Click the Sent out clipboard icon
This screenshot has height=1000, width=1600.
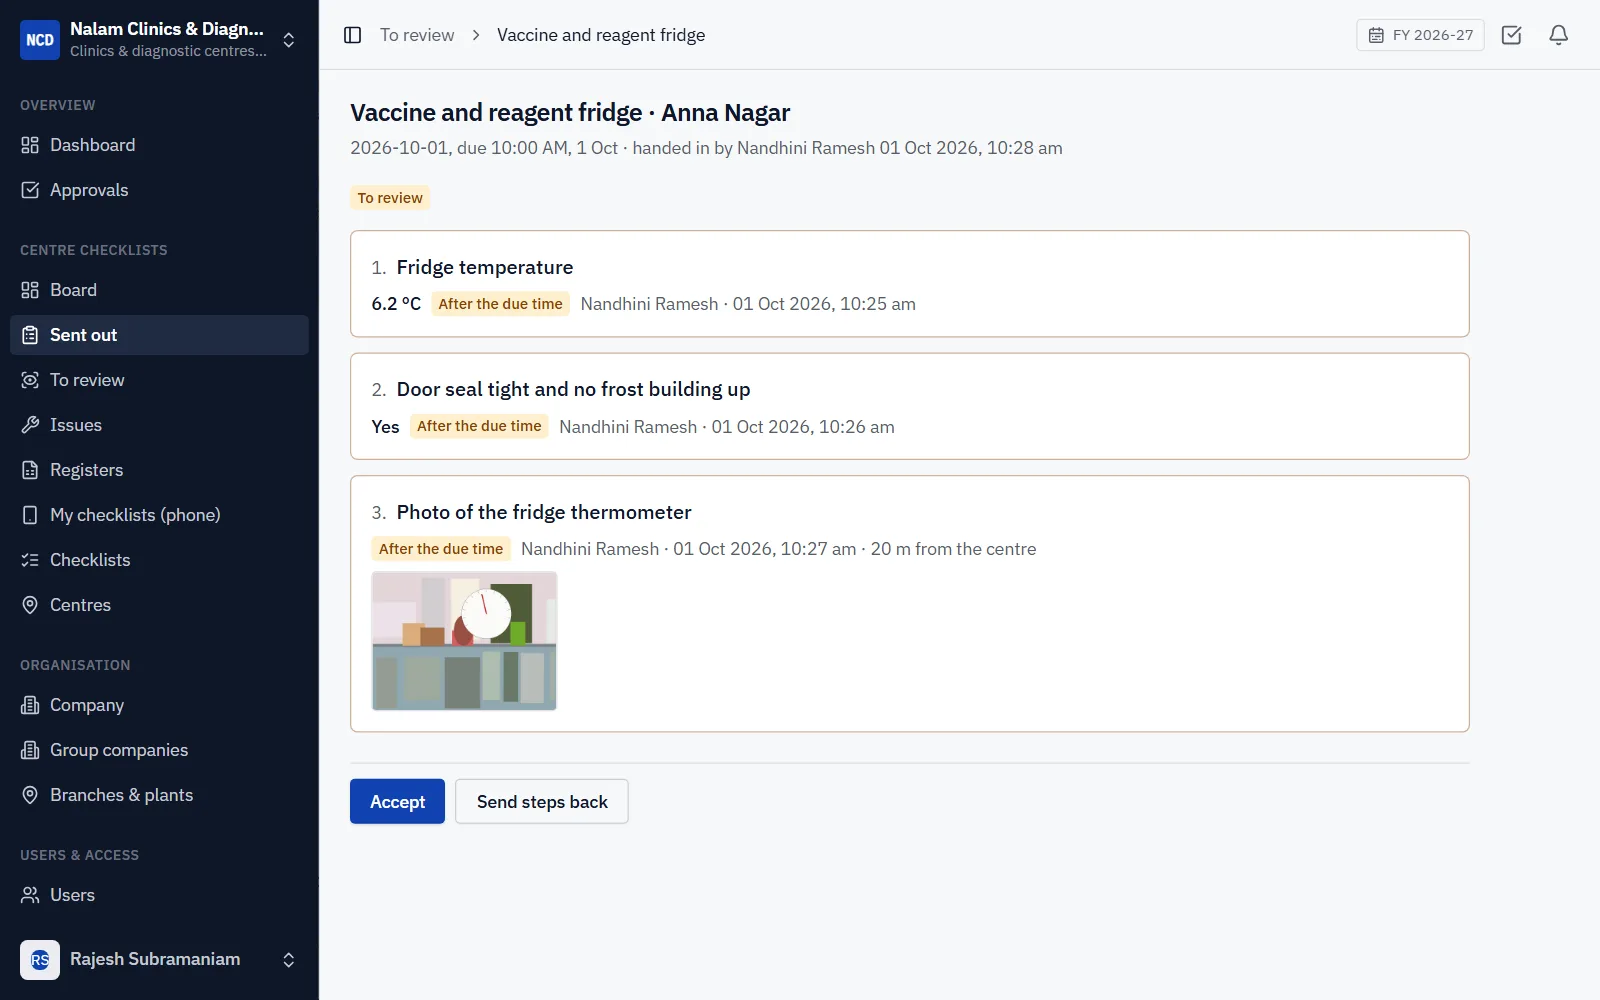(30, 335)
